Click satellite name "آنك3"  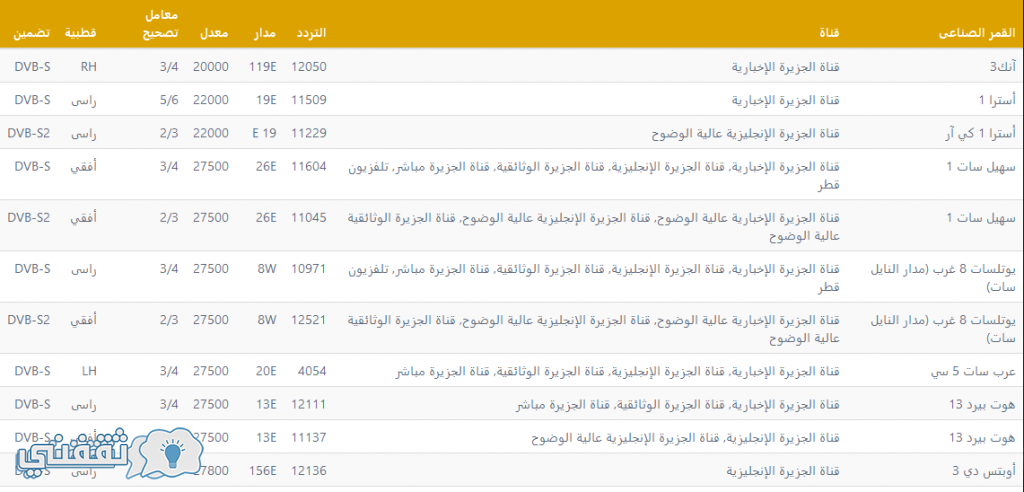pyautogui.click(x=1002, y=67)
